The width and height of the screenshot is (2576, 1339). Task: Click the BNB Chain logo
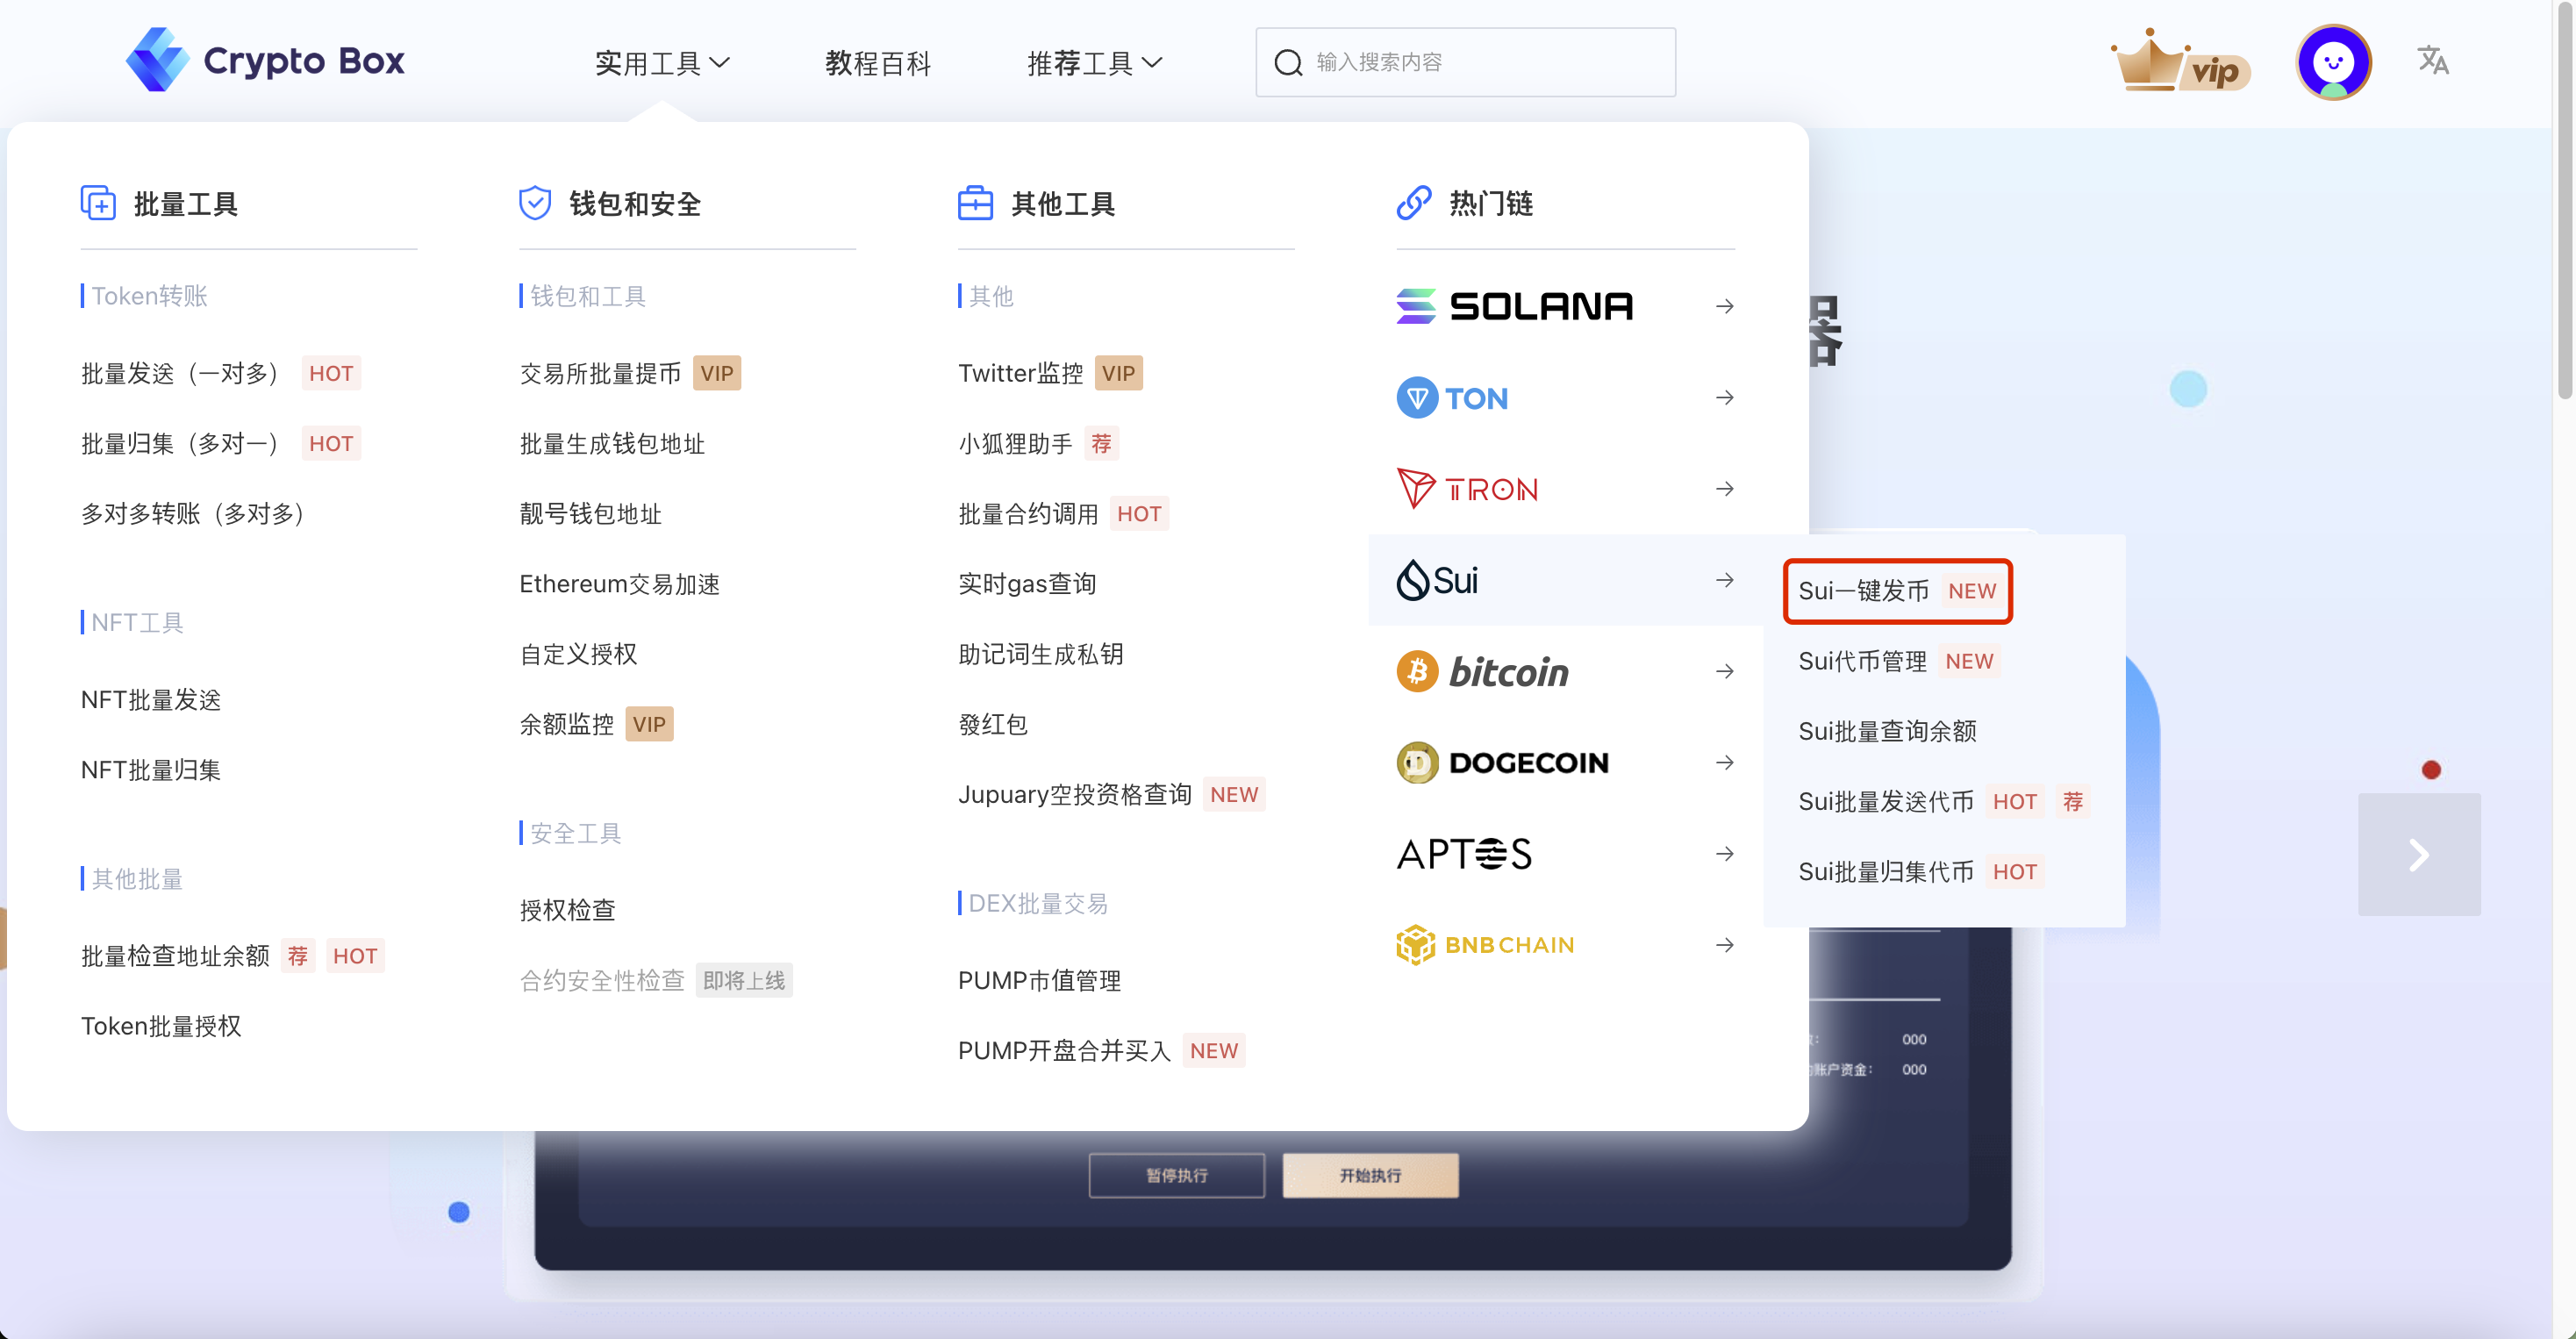(x=1485, y=945)
